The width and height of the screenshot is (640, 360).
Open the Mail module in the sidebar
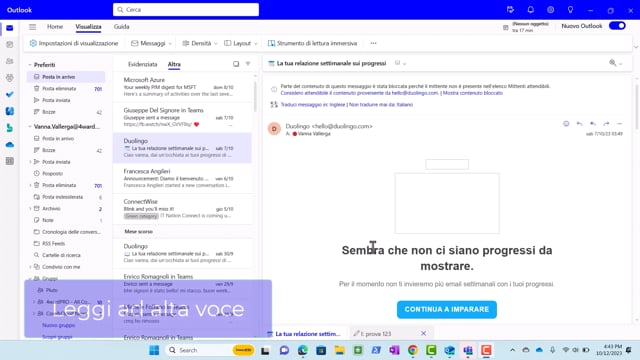(10, 28)
